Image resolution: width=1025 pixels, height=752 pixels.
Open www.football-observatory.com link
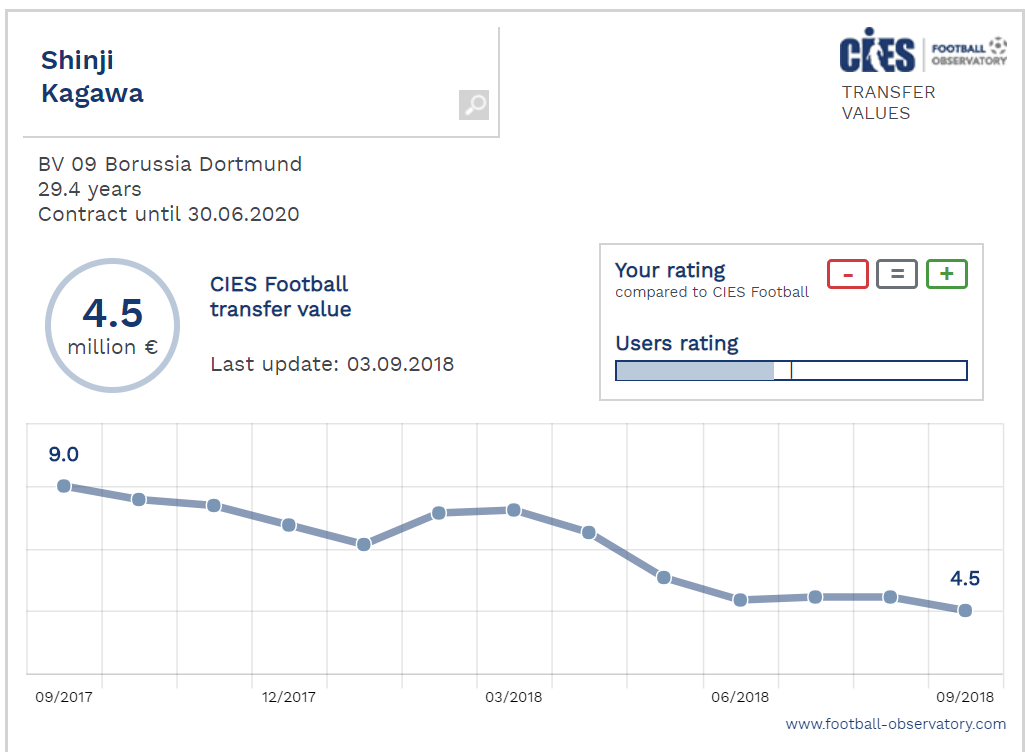[895, 724]
